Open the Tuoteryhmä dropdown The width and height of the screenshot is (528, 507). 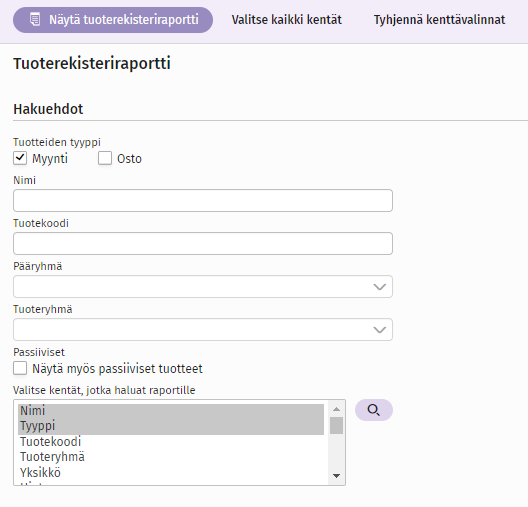pos(203,330)
